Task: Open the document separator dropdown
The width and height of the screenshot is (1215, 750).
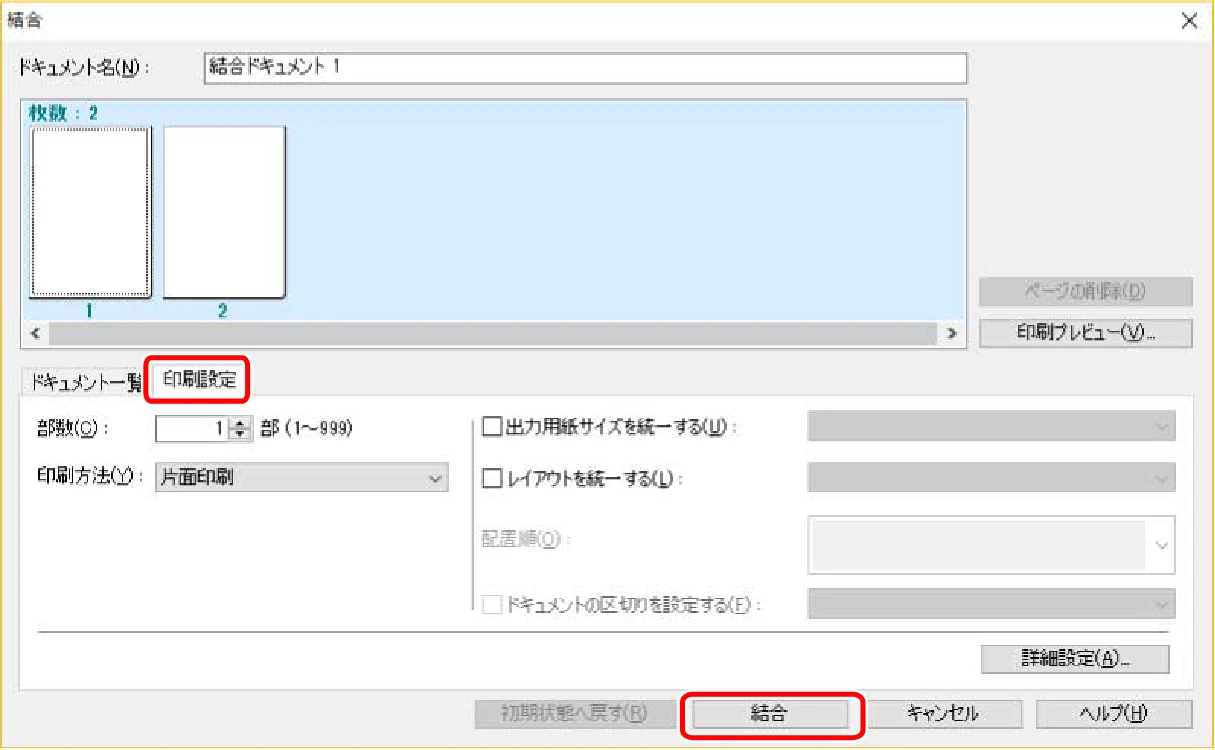Action: click(991, 604)
